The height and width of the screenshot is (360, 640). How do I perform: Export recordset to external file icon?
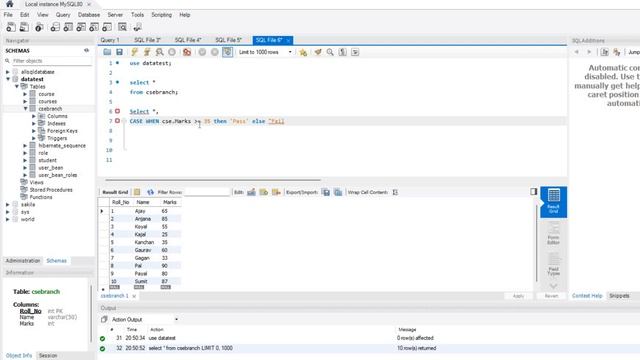326,192
